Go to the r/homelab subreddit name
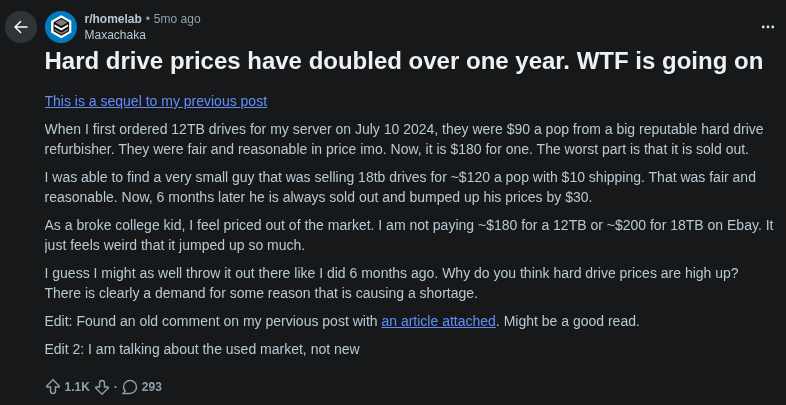This screenshot has width=786, height=405. pyautogui.click(x=112, y=19)
